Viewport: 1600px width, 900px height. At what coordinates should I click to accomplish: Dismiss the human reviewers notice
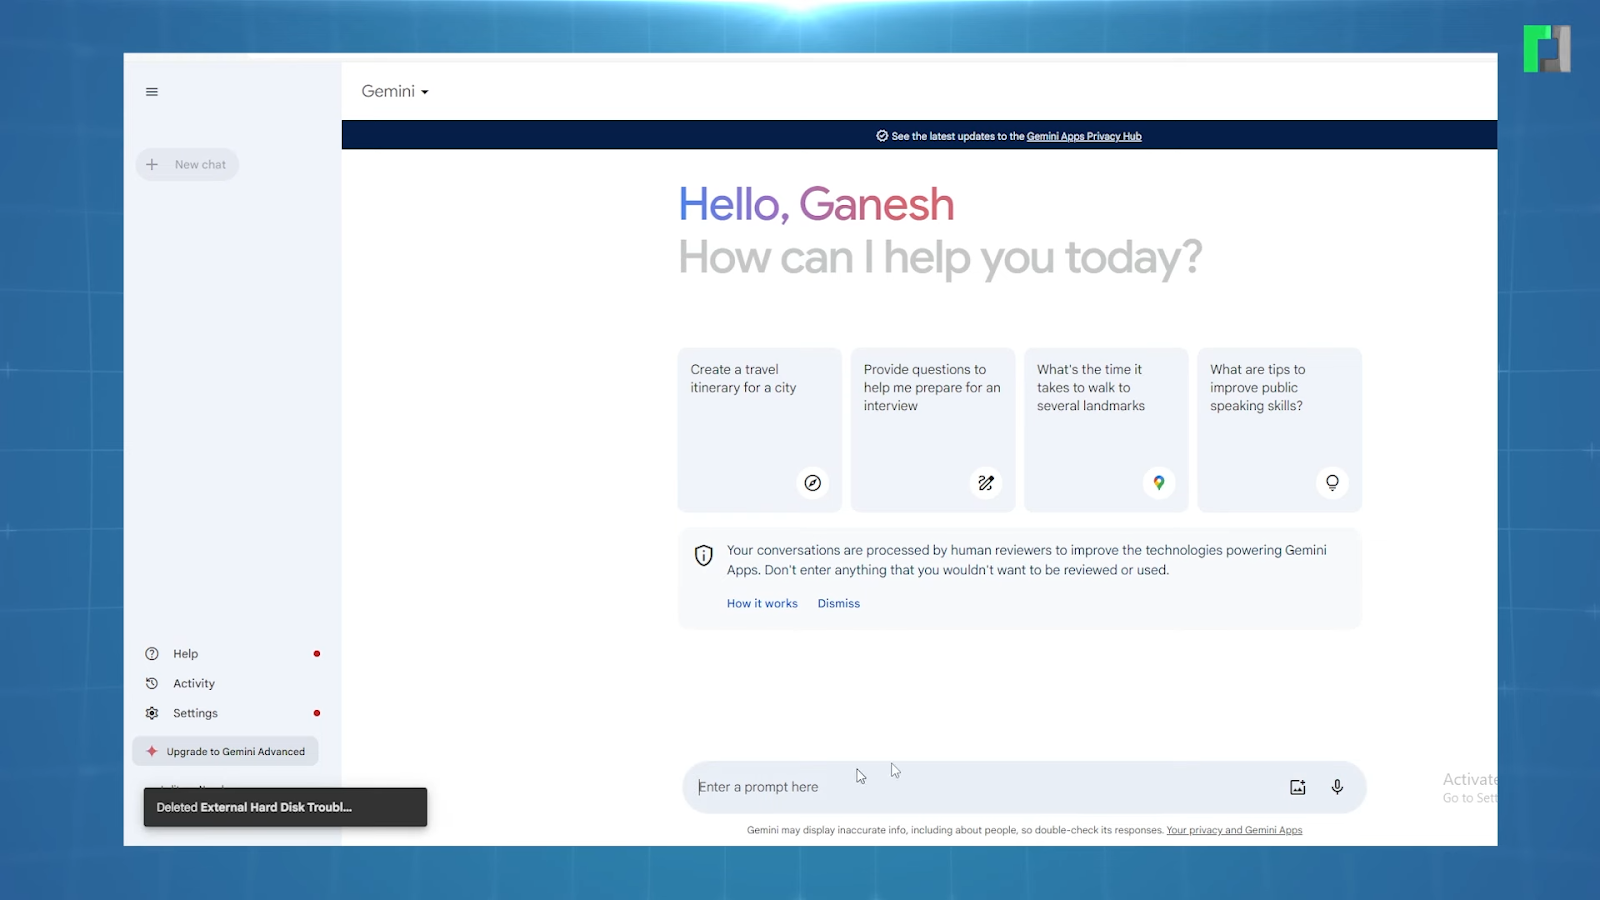click(x=839, y=604)
